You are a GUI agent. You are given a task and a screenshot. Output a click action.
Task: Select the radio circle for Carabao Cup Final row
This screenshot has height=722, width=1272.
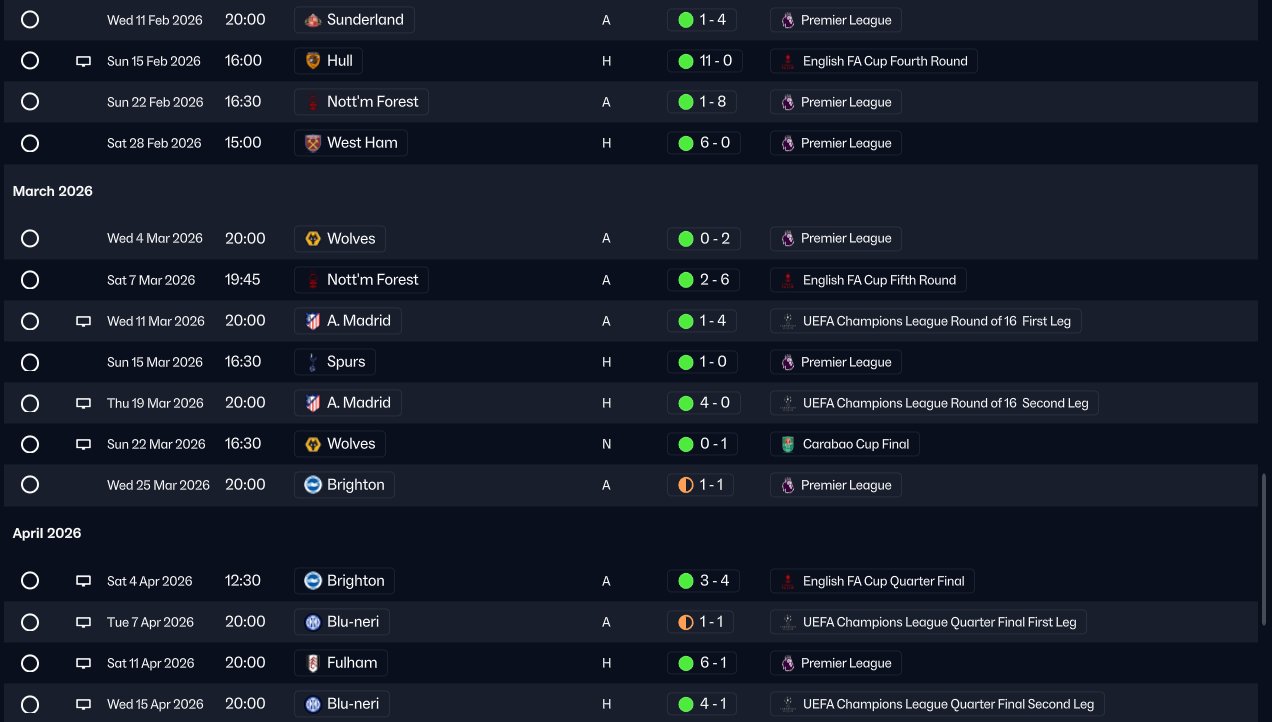(30, 444)
